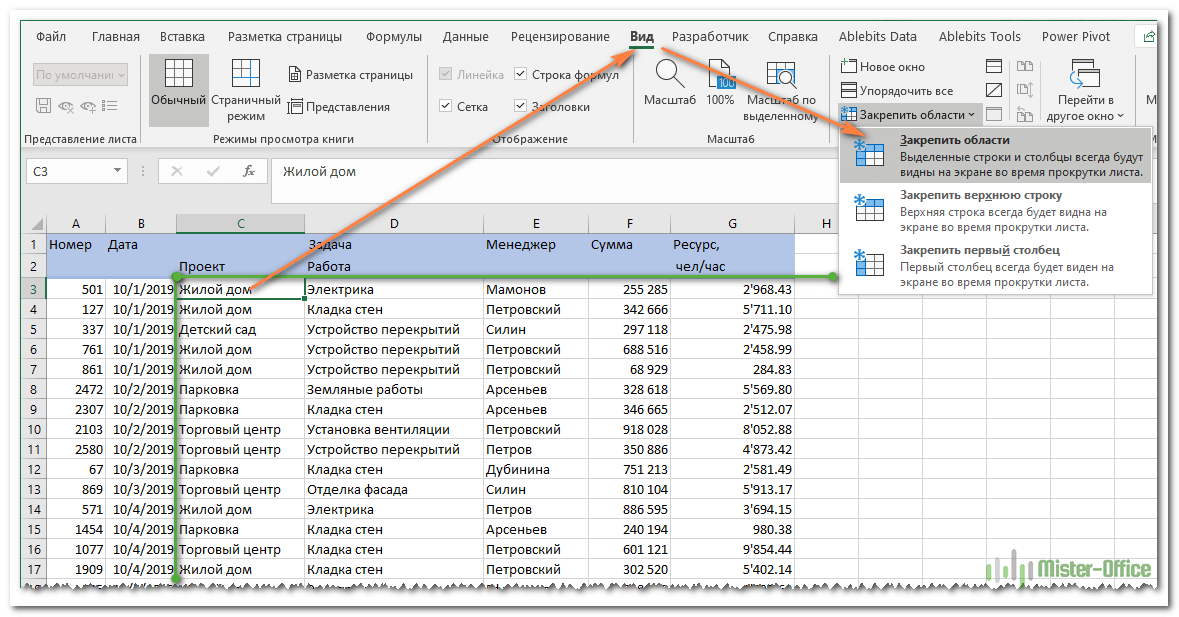Select the Обычный view mode

(178, 89)
